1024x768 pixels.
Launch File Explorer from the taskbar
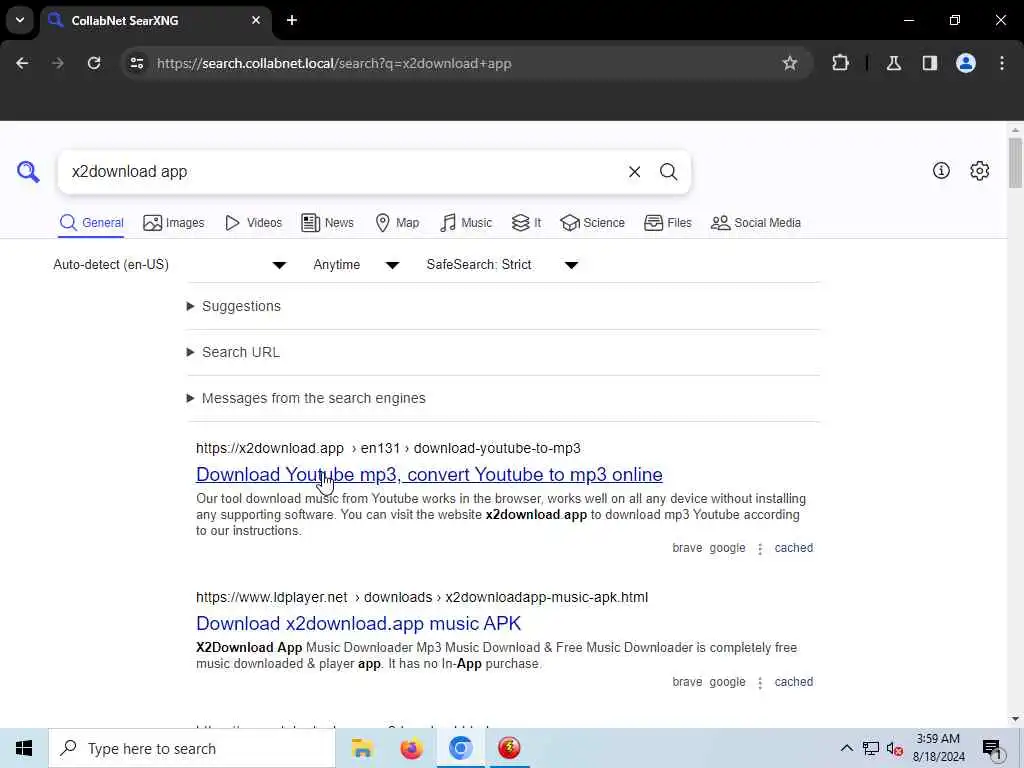(x=362, y=748)
